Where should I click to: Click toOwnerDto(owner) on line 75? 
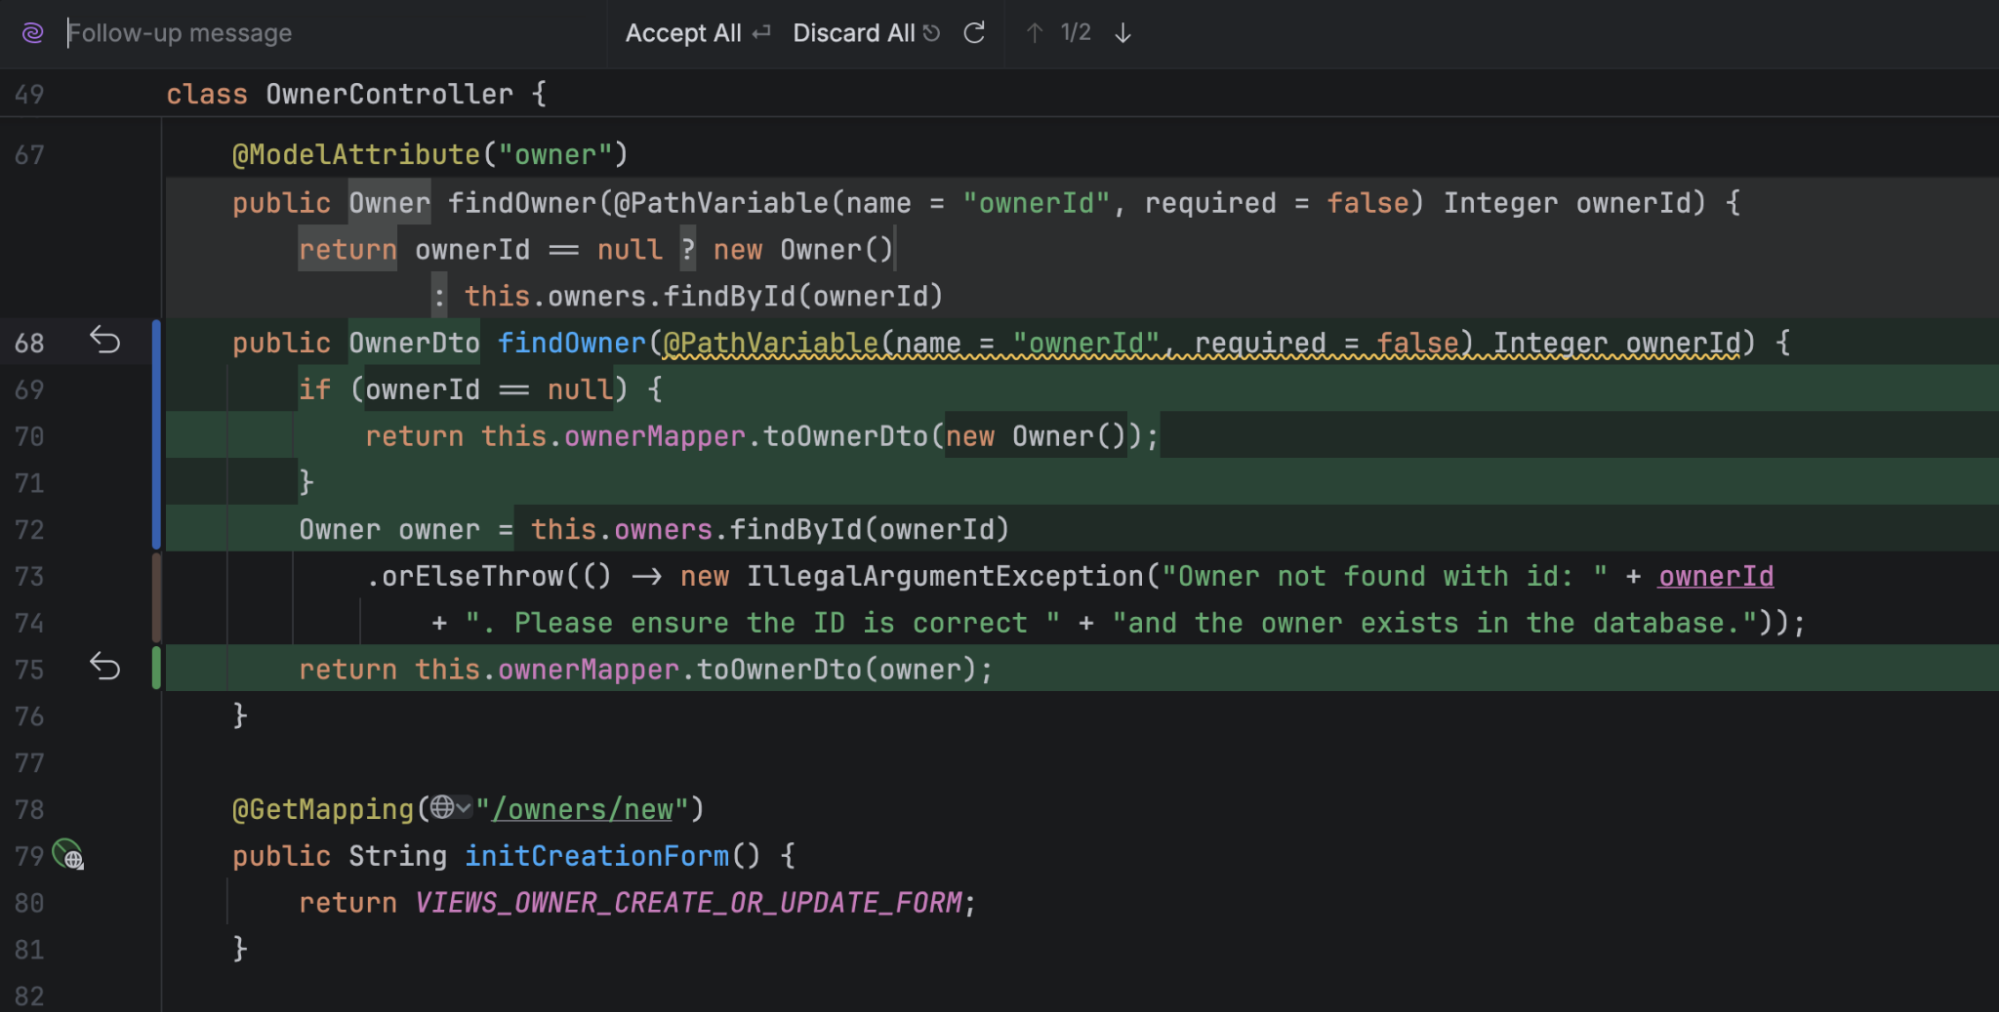836,670
